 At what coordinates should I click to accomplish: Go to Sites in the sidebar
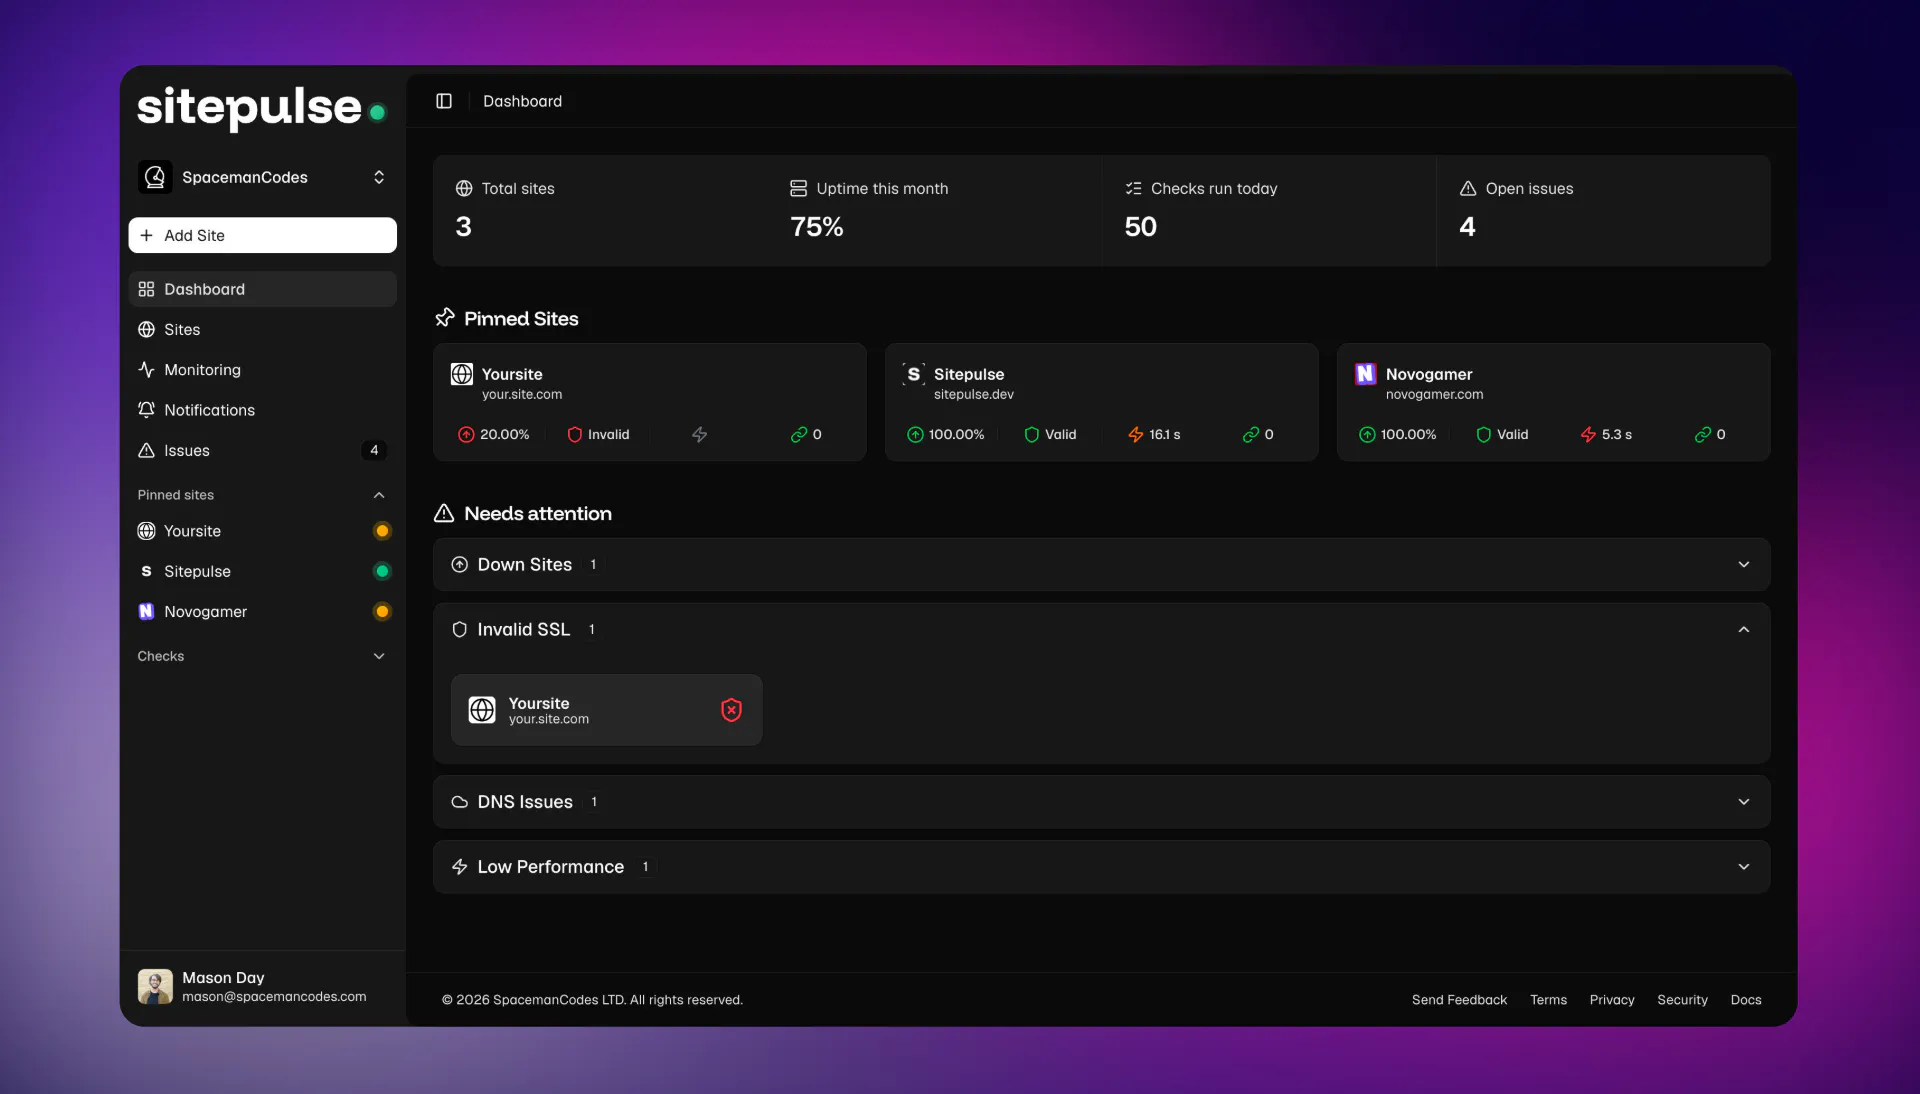262,329
